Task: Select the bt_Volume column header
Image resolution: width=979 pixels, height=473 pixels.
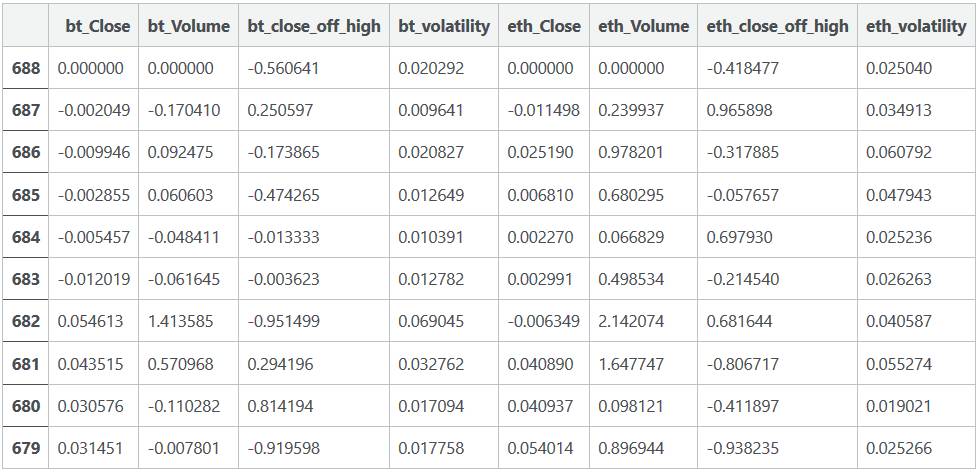Action: pos(188,26)
